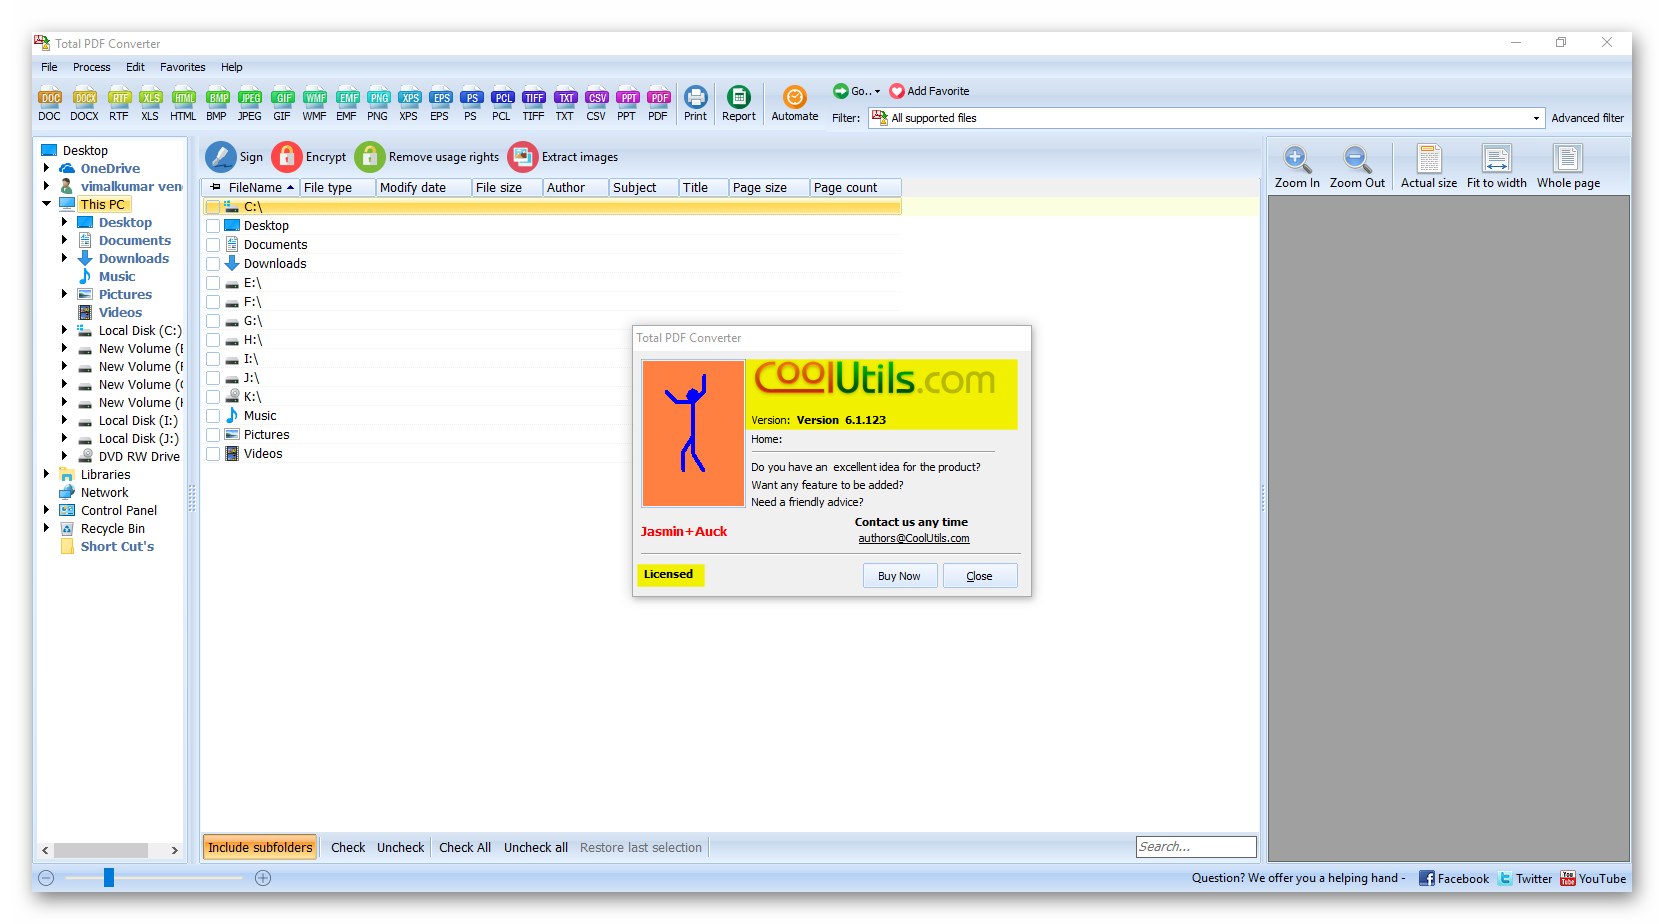
Task: Open the Print tool
Action: point(696,103)
